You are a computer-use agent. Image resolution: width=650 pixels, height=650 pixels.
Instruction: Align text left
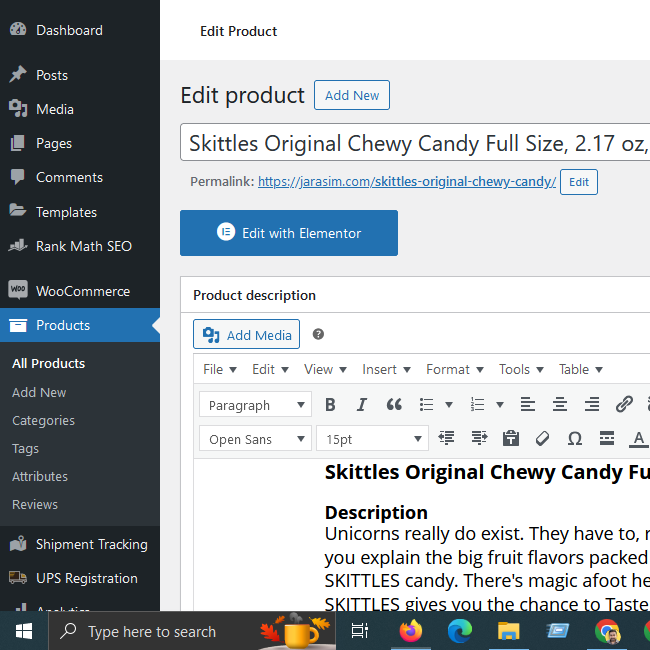click(528, 404)
